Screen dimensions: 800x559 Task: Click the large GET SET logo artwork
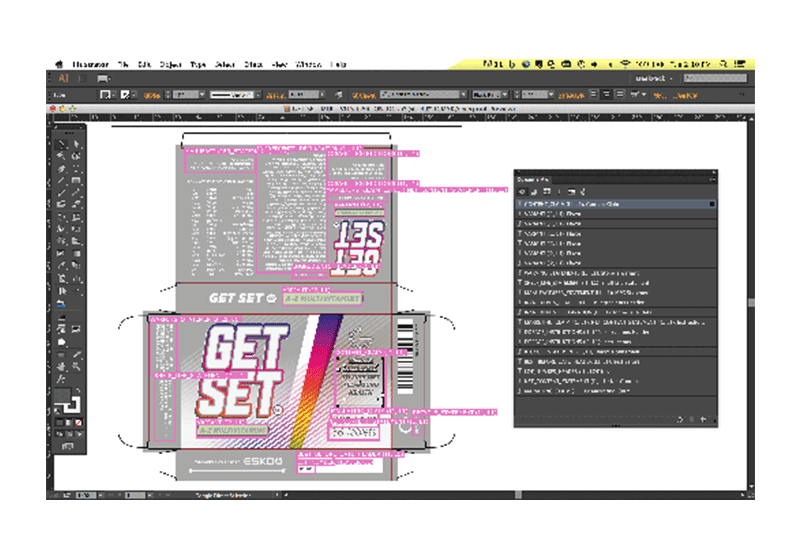[x=243, y=370]
